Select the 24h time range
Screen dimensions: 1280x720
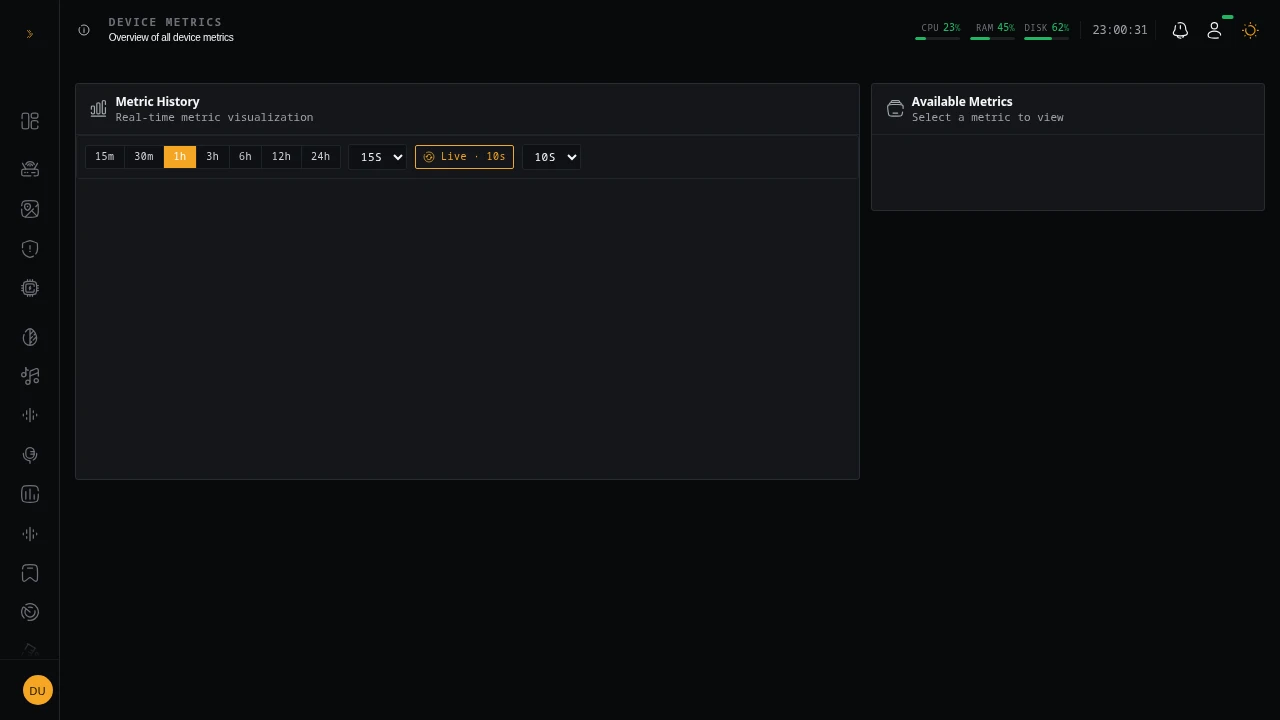(x=320, y=157)
